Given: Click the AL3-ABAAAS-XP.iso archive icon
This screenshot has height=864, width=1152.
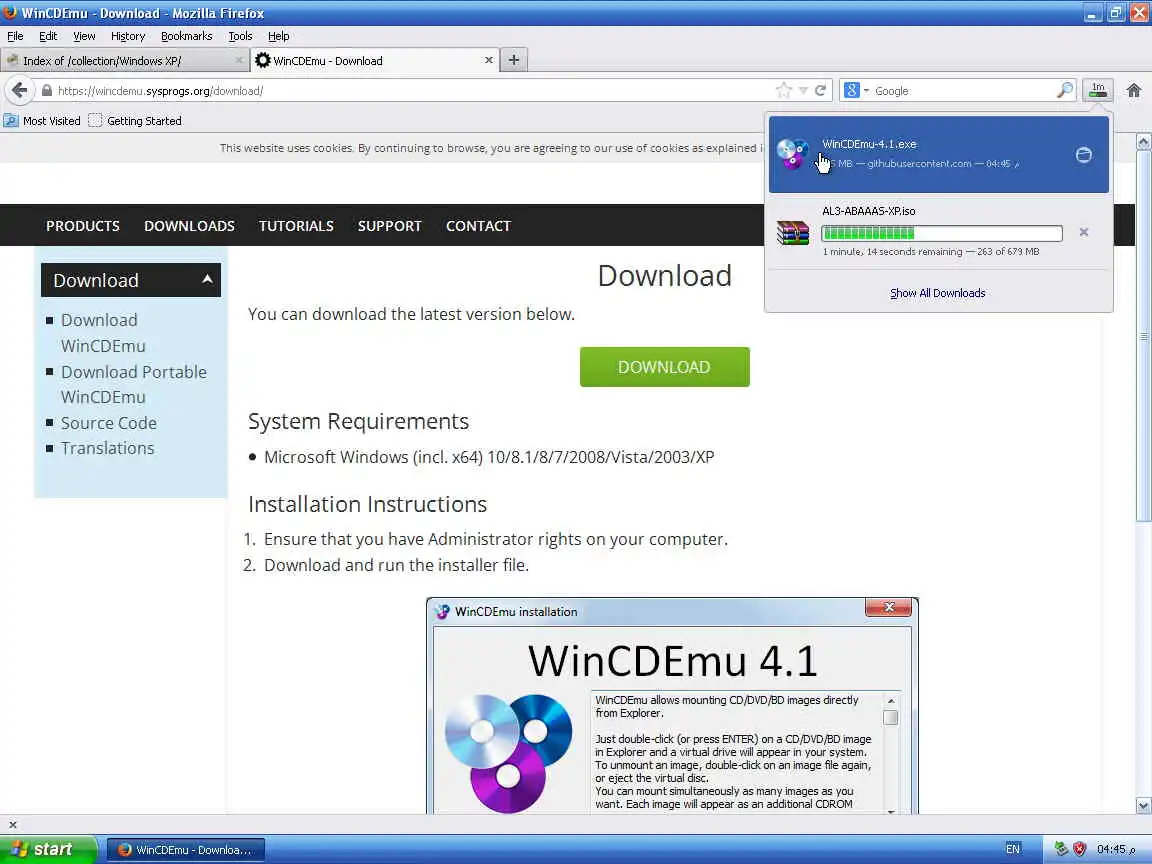Looking at the screenshot, I should click(x=793, y=232).
